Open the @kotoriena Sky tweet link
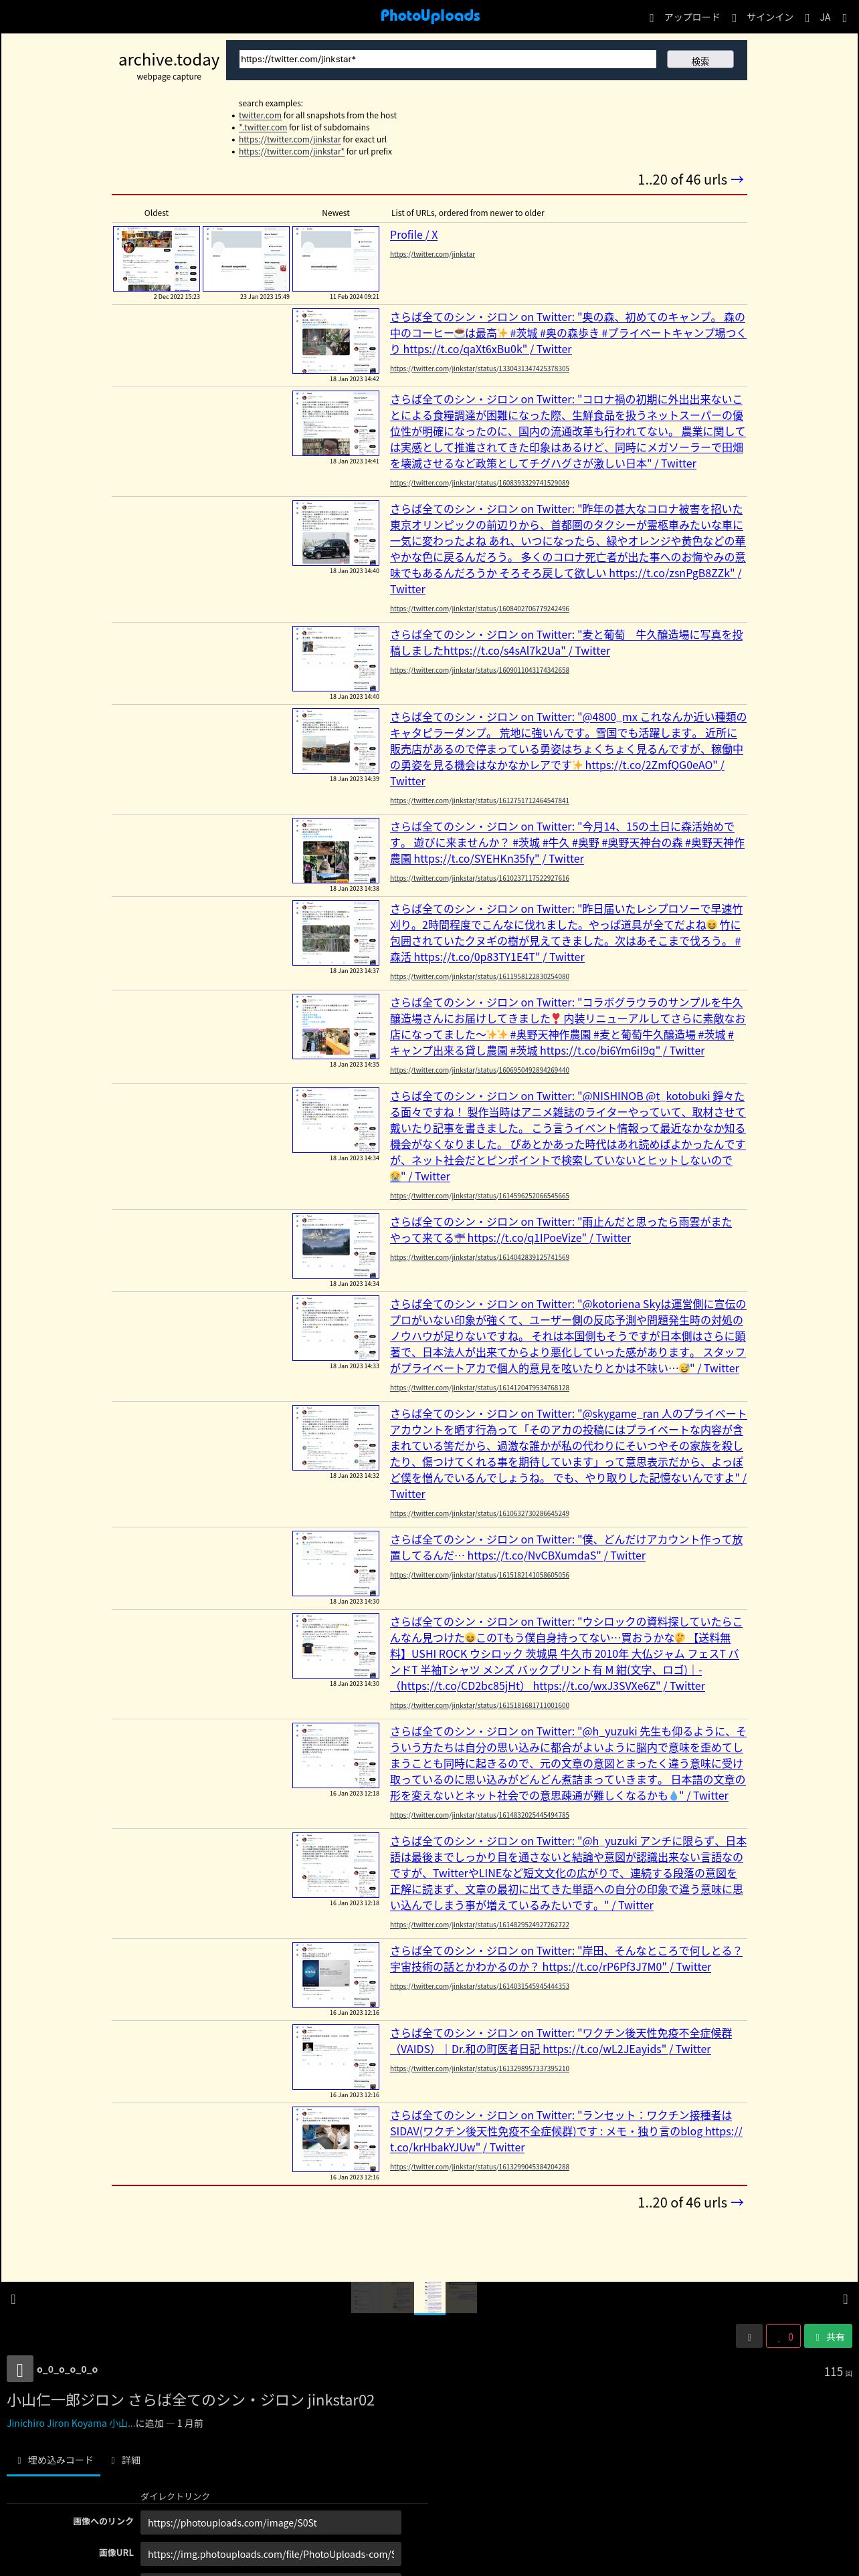Screen dimensions: 859x2576 [568, 1336]
